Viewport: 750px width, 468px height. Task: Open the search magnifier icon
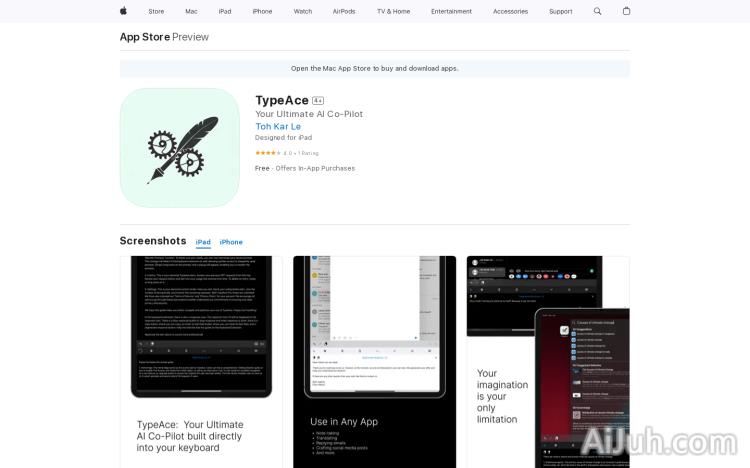(598, 11)
